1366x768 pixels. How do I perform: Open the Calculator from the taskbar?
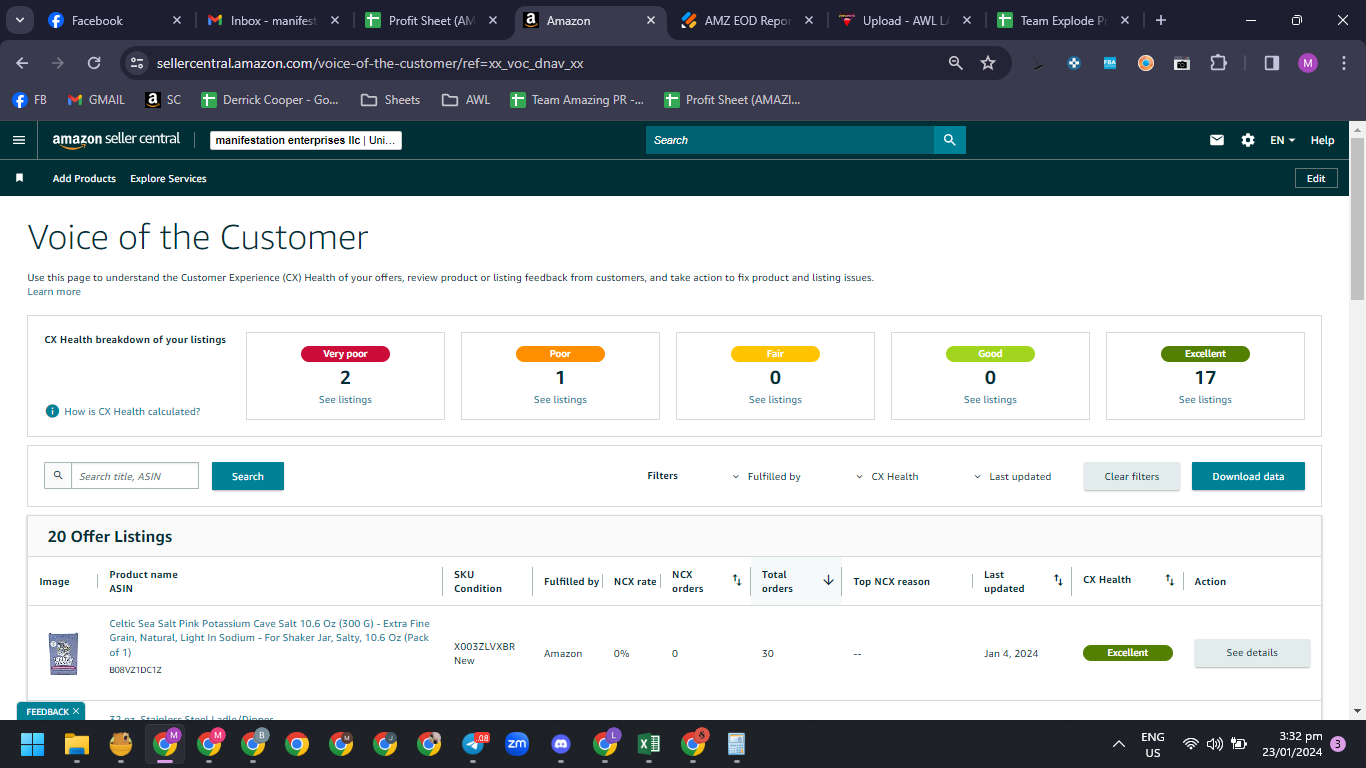pos(737,744)
